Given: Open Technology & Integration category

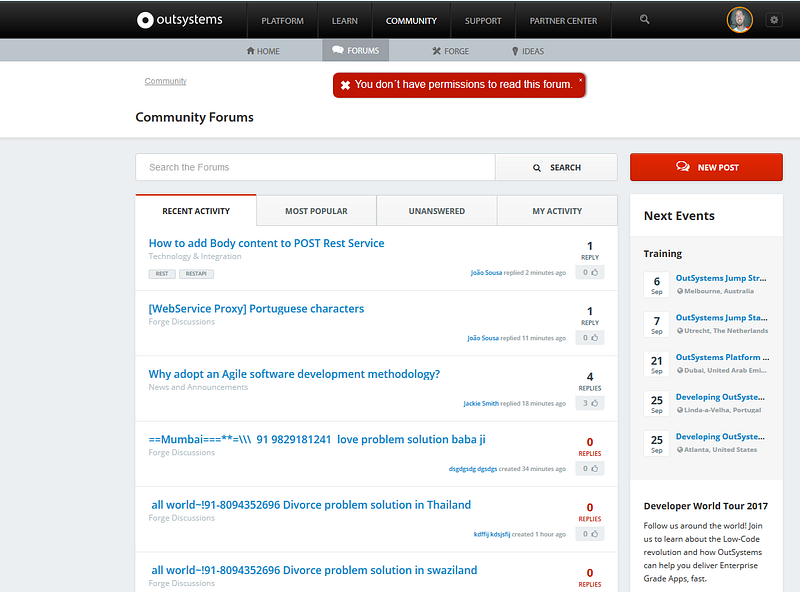Looking at the screenshot, I should pos(195,256).
